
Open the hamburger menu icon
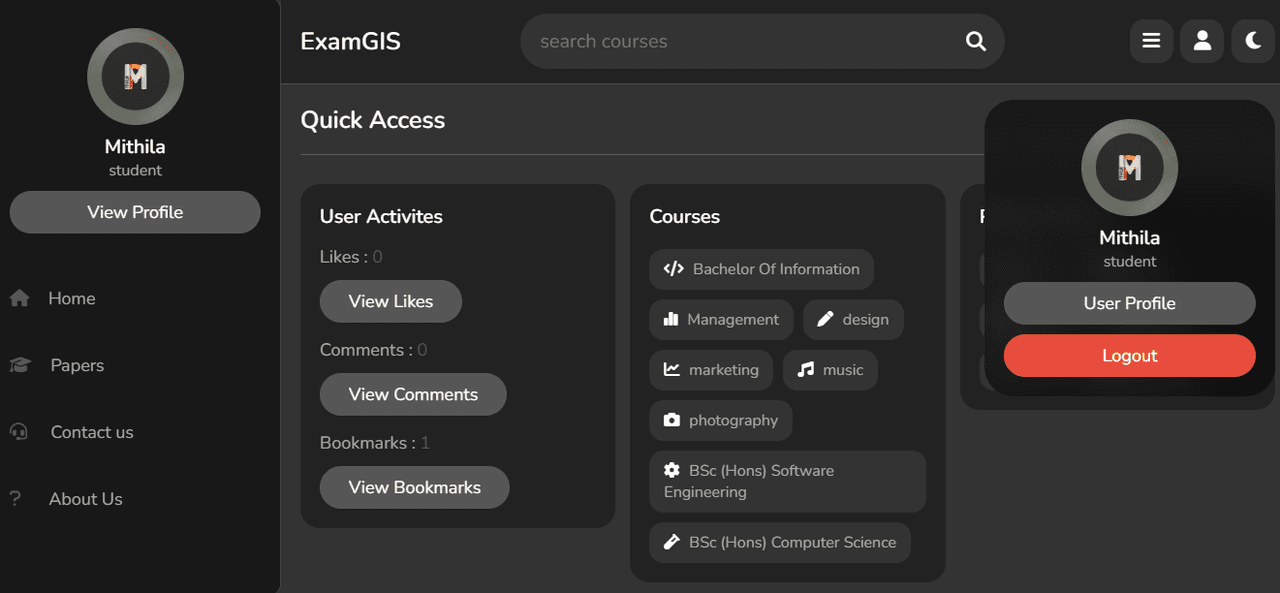click(1151, 41)
